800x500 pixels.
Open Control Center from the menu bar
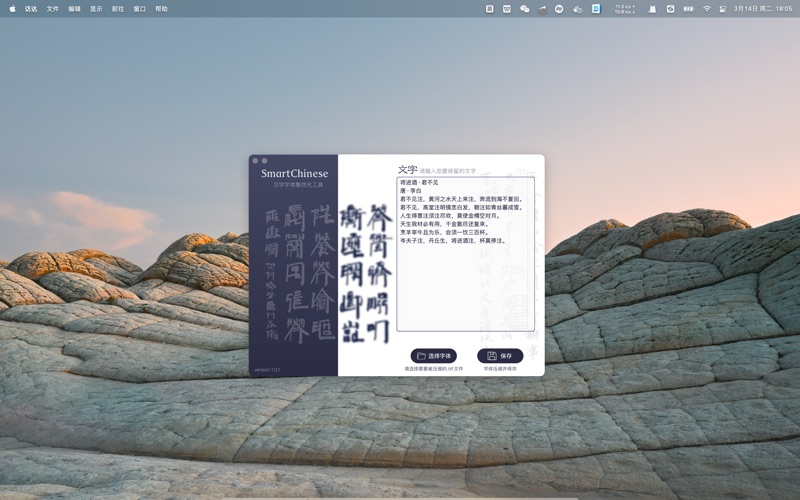722,9
